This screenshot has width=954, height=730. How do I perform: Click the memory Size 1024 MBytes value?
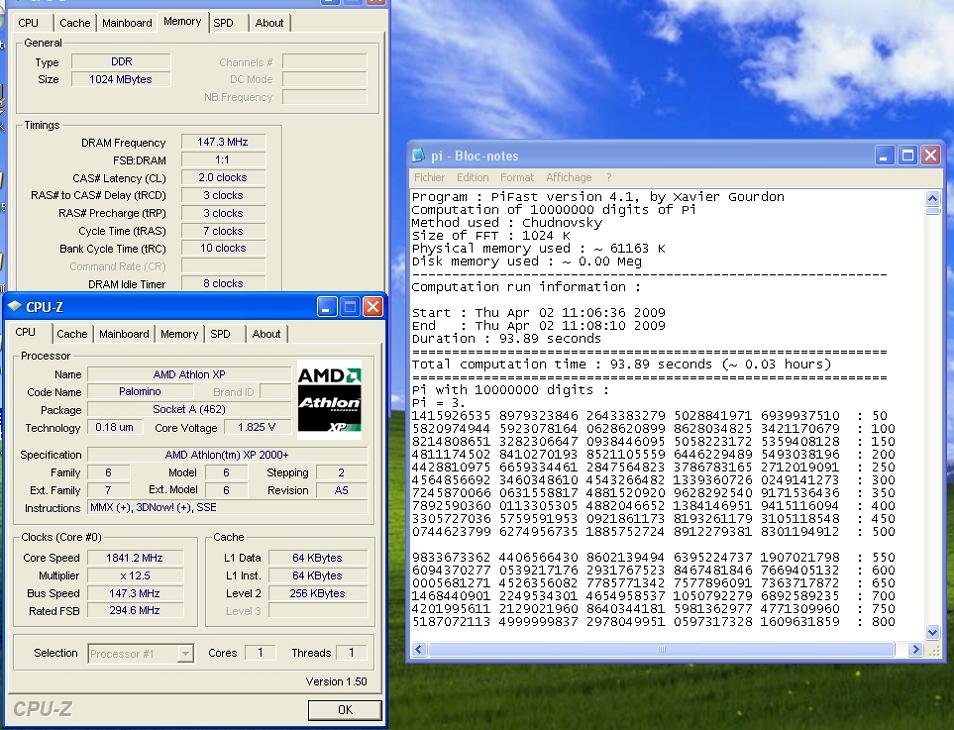(x=120, y=79)
